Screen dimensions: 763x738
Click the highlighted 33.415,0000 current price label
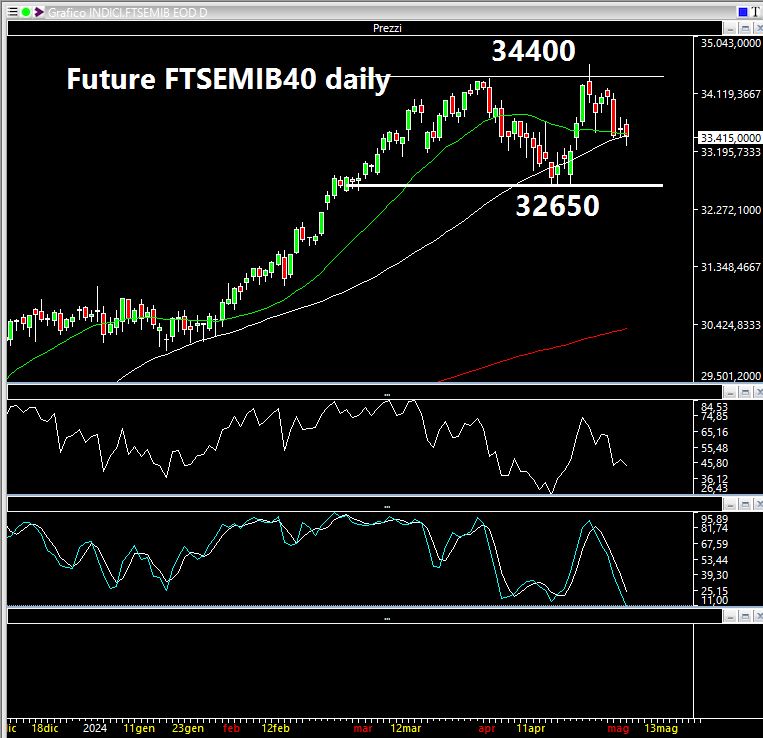point(730,138)
